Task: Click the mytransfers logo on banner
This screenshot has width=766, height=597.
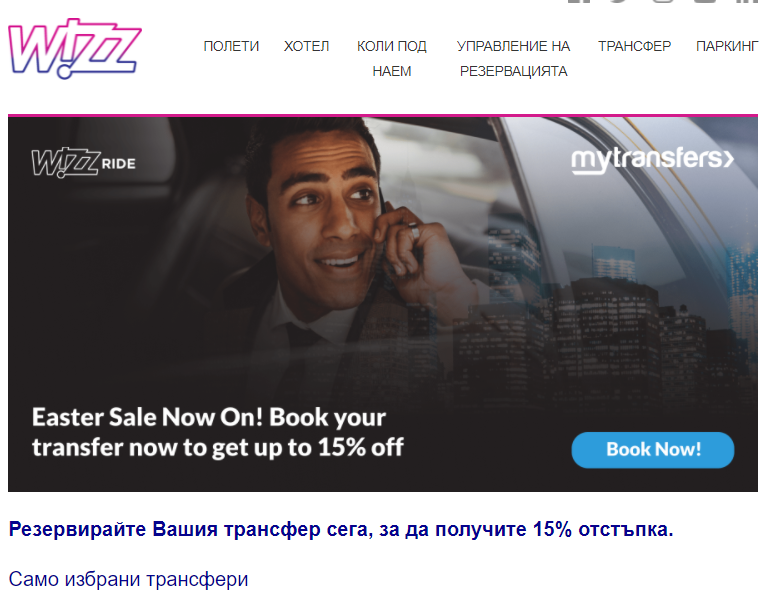Action: (653, 160)
